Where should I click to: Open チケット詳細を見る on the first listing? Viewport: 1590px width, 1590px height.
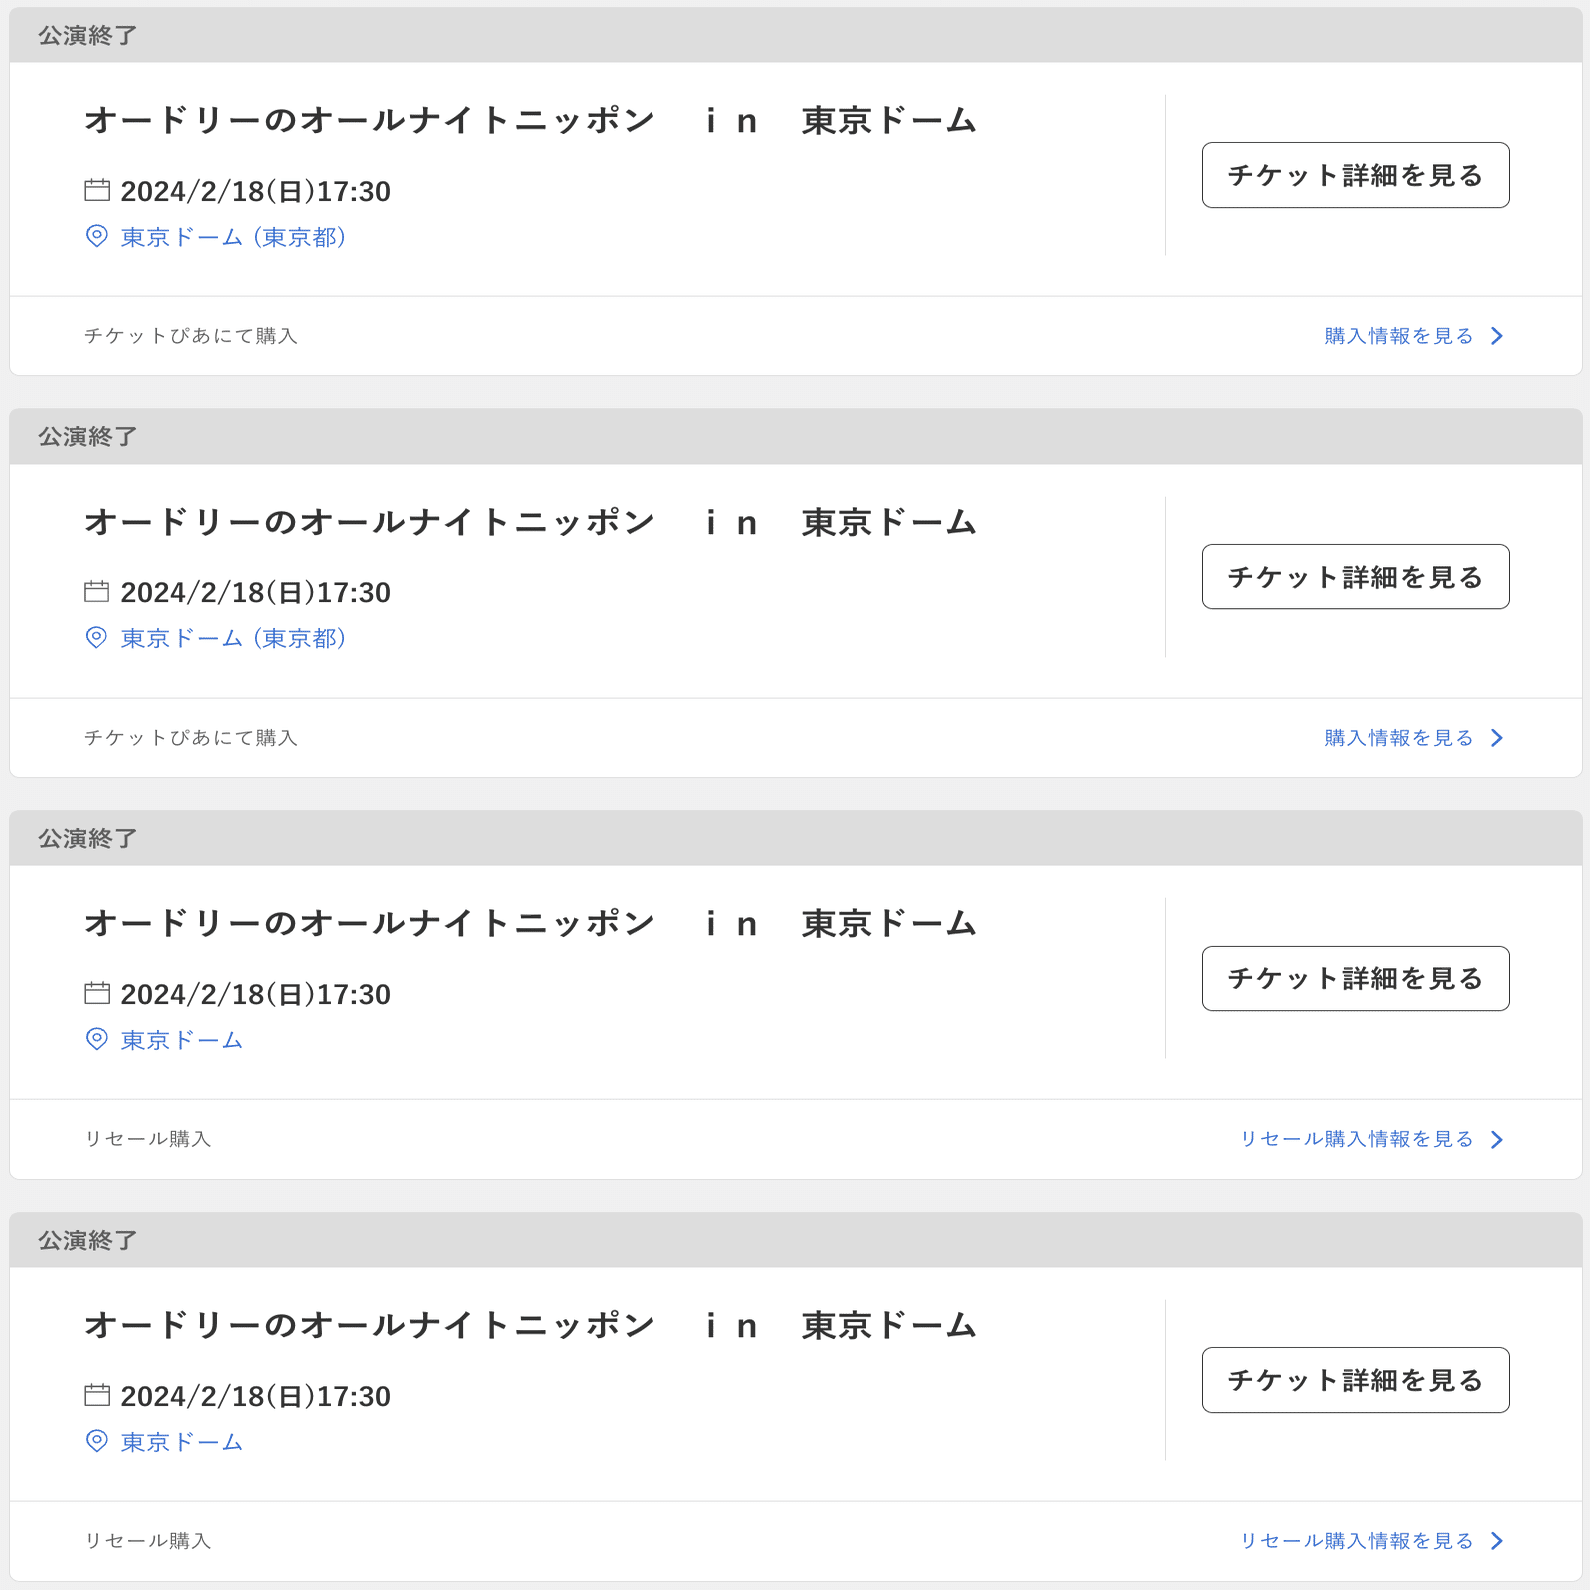click(1355, 174)
